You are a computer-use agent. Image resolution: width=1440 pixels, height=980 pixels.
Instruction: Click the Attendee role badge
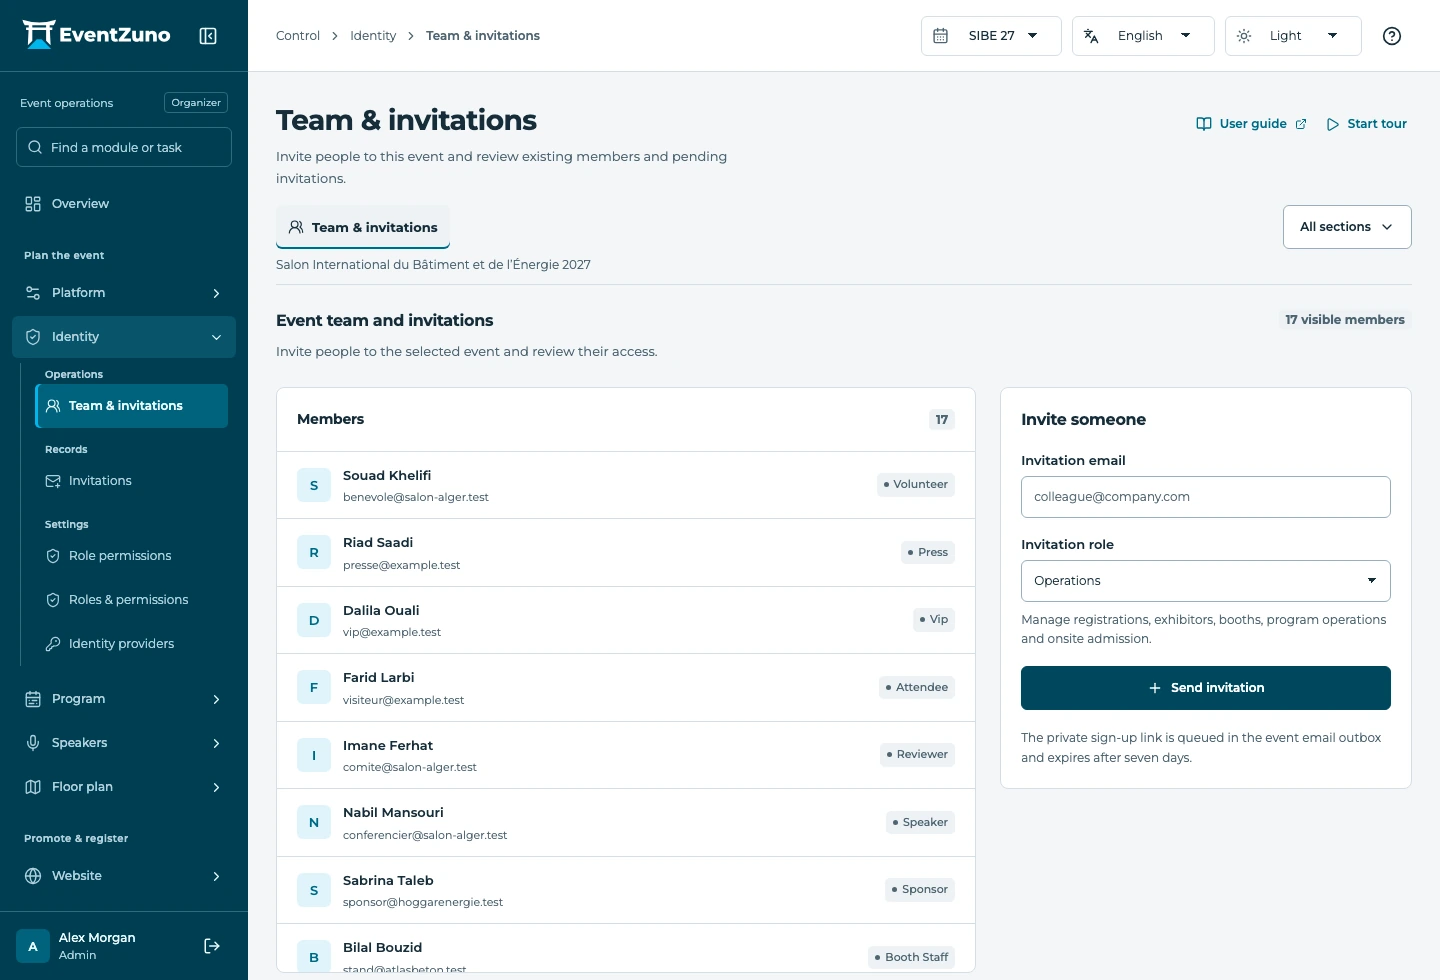click(917, 688)
